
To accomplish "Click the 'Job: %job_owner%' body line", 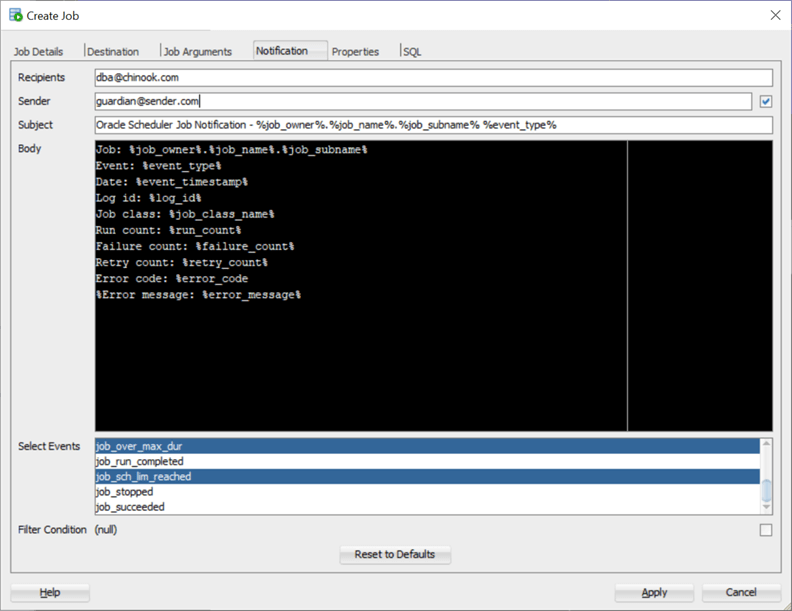I will pyautogui.click(x=232, y=149).
